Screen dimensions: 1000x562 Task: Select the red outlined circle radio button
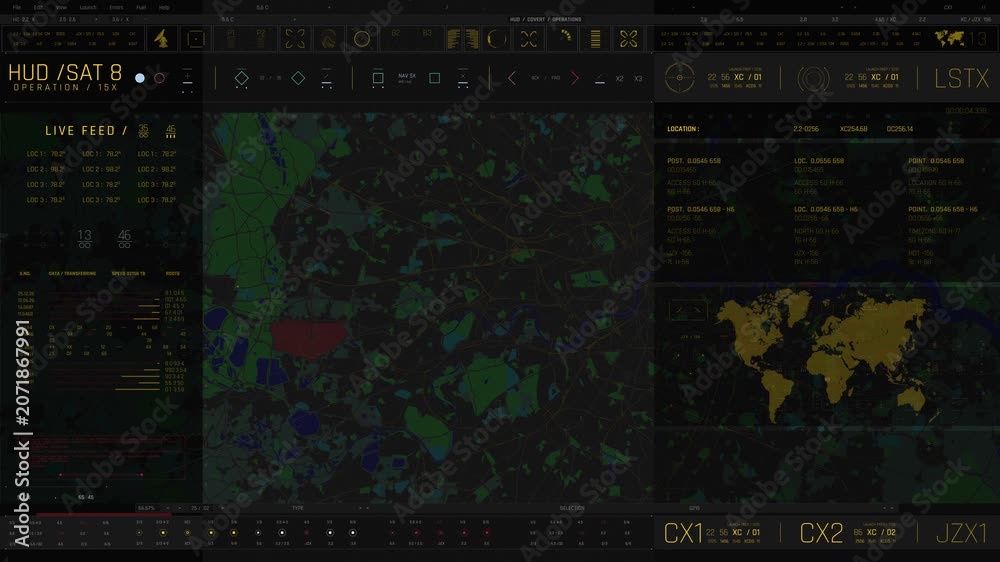(159, 78)
